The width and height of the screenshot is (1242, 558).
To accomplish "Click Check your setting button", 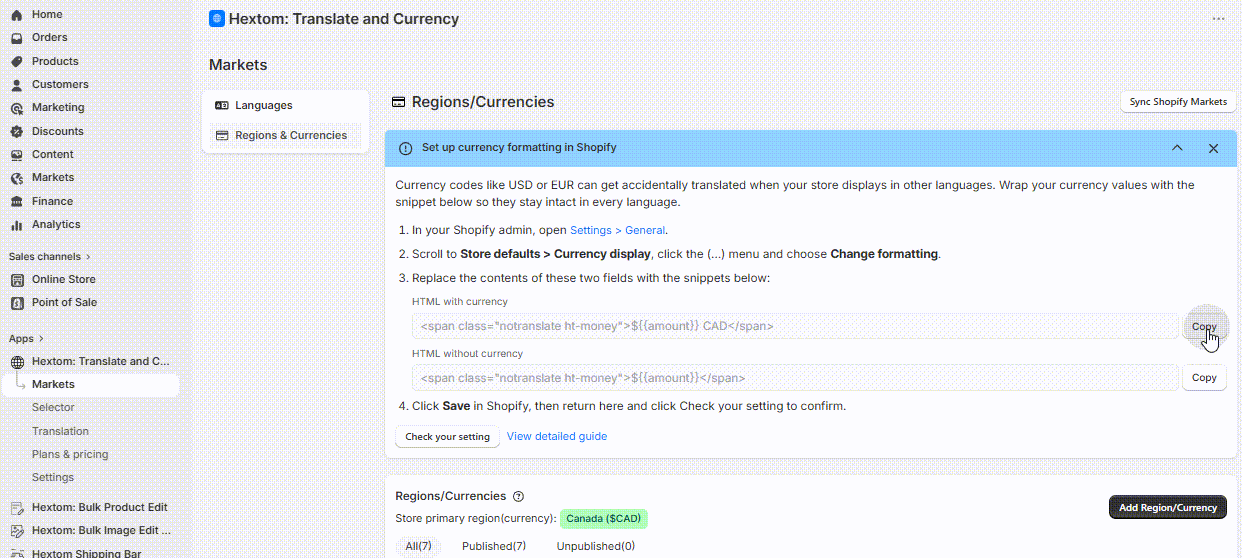I will point(448,437).
